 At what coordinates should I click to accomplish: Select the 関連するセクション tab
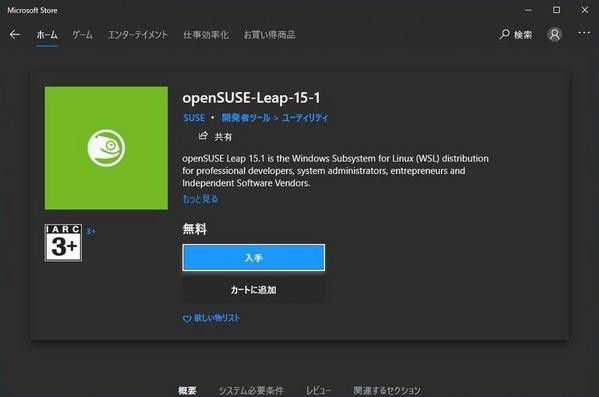coord(387,391)
